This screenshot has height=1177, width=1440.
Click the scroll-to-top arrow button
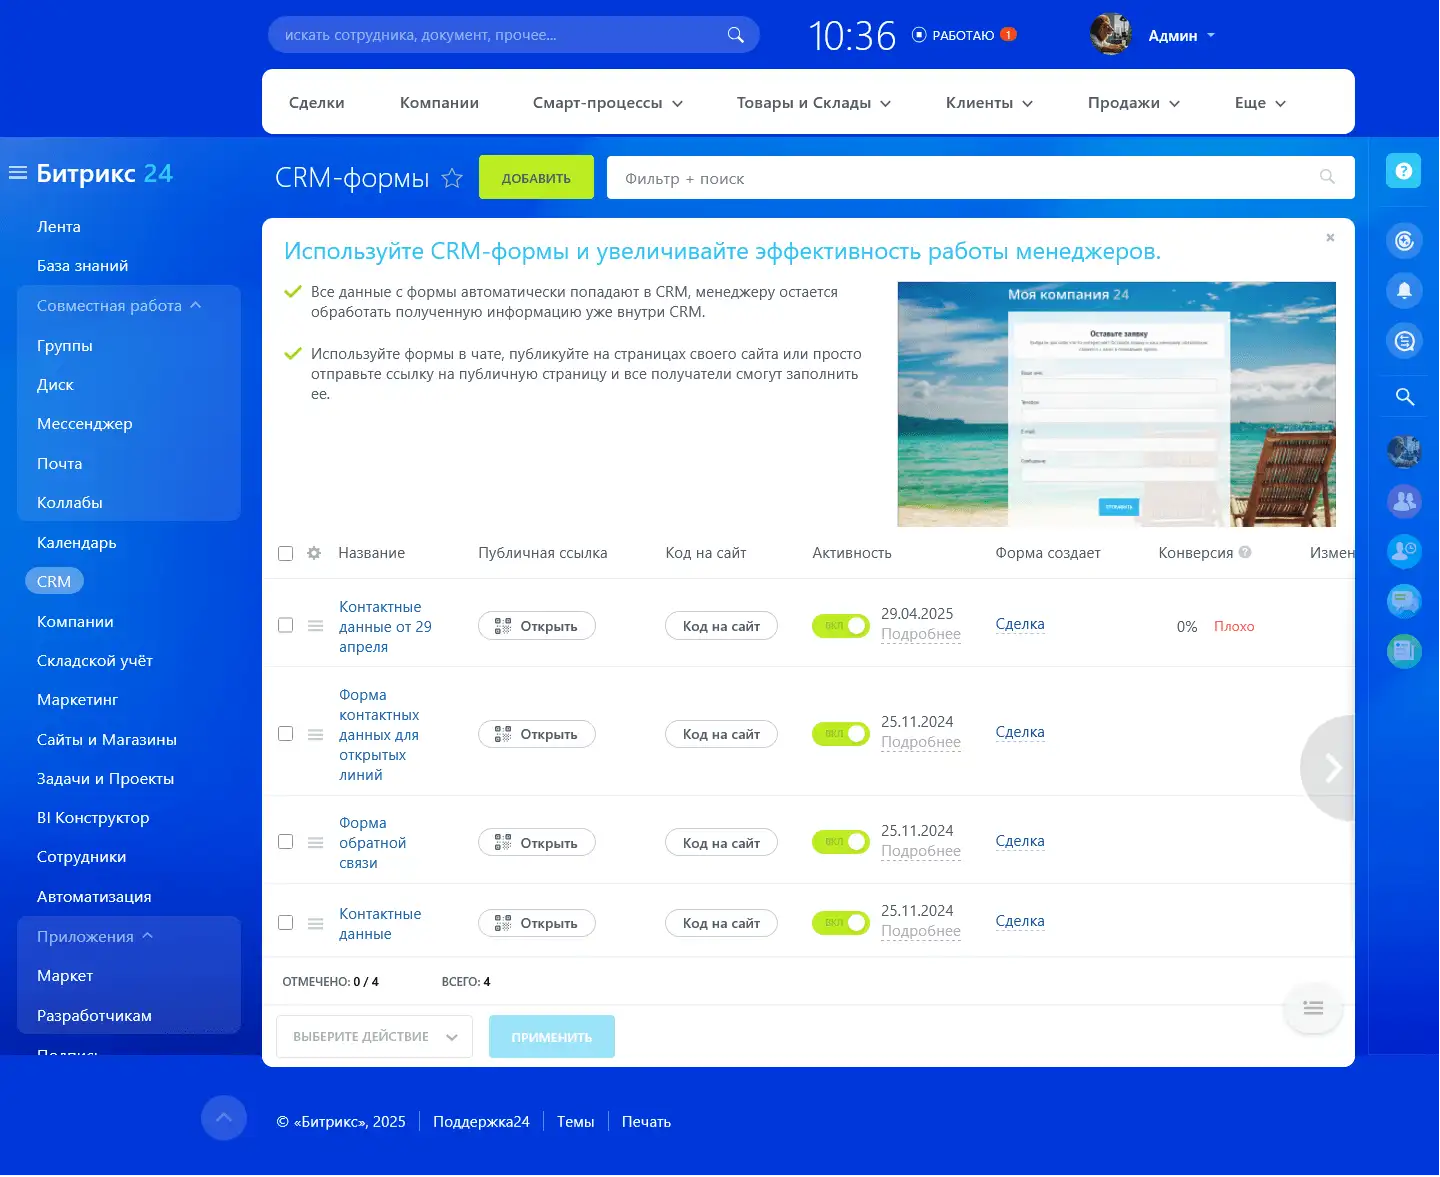coord(223,1118)
